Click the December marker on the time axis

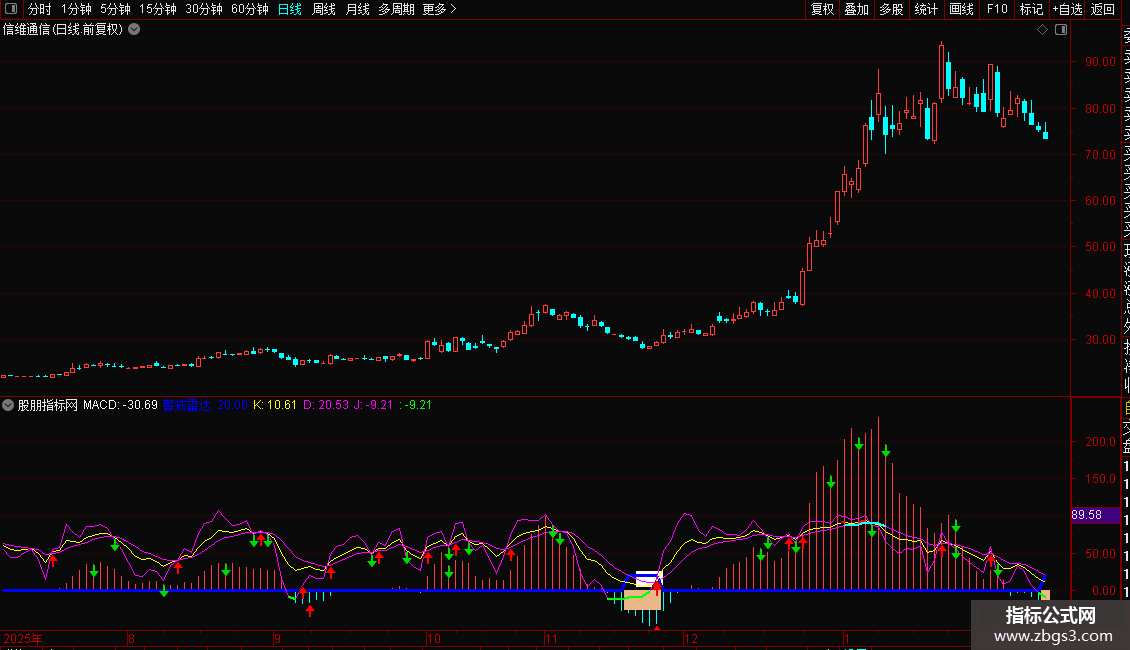point(690,637)
